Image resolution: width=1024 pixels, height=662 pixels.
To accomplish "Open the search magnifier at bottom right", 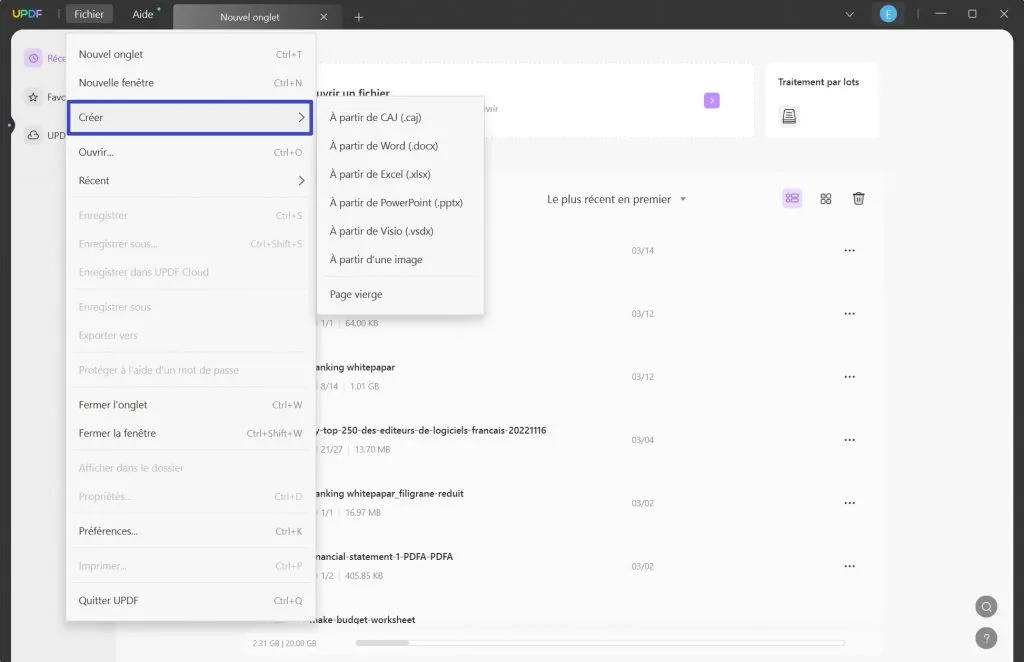I will point(986,606).
